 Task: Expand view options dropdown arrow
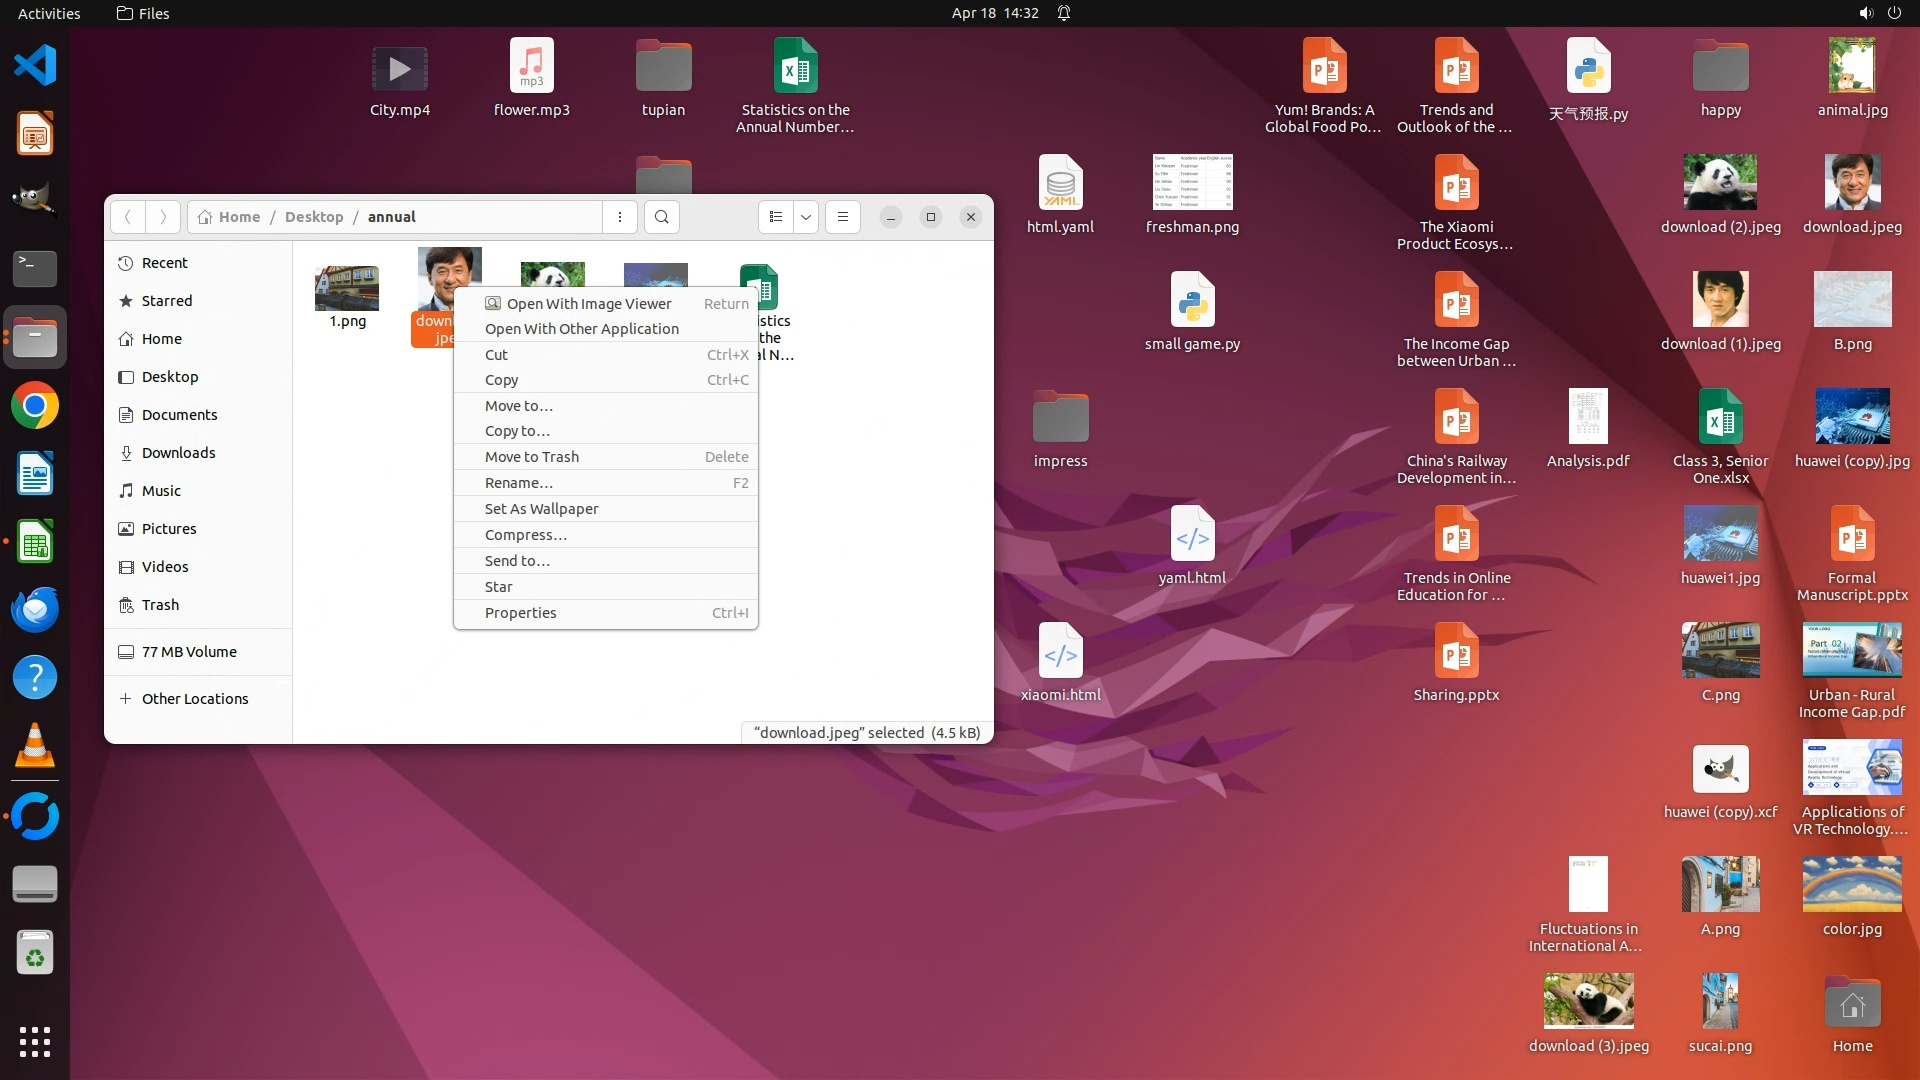[806, 217]
